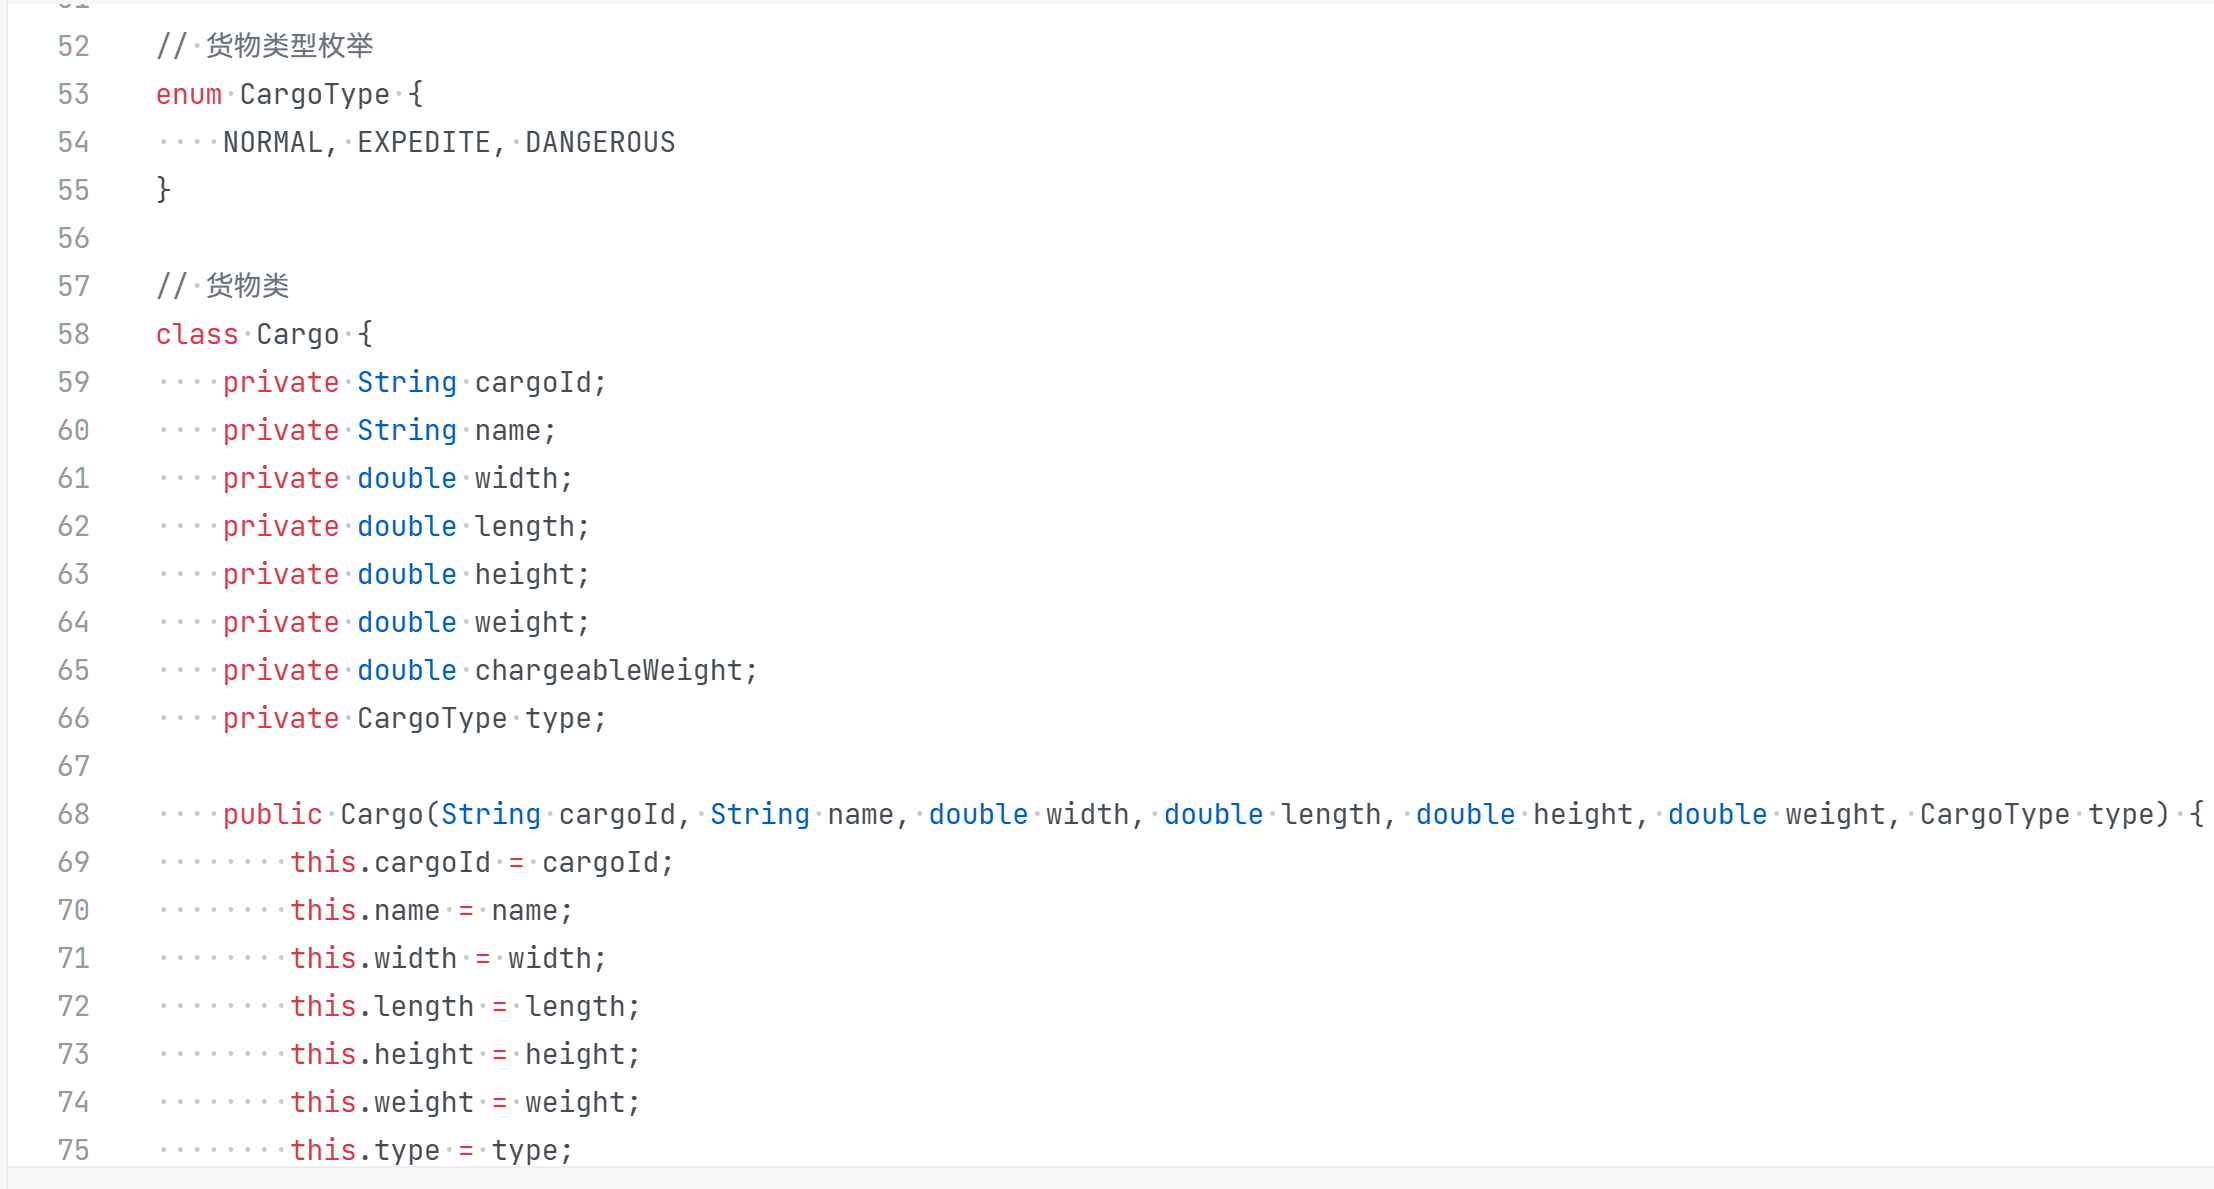This screenshot has width=2214, height=1189.
Task: Click the enum keyword on line 53
Action: click(x=189, y=94)
